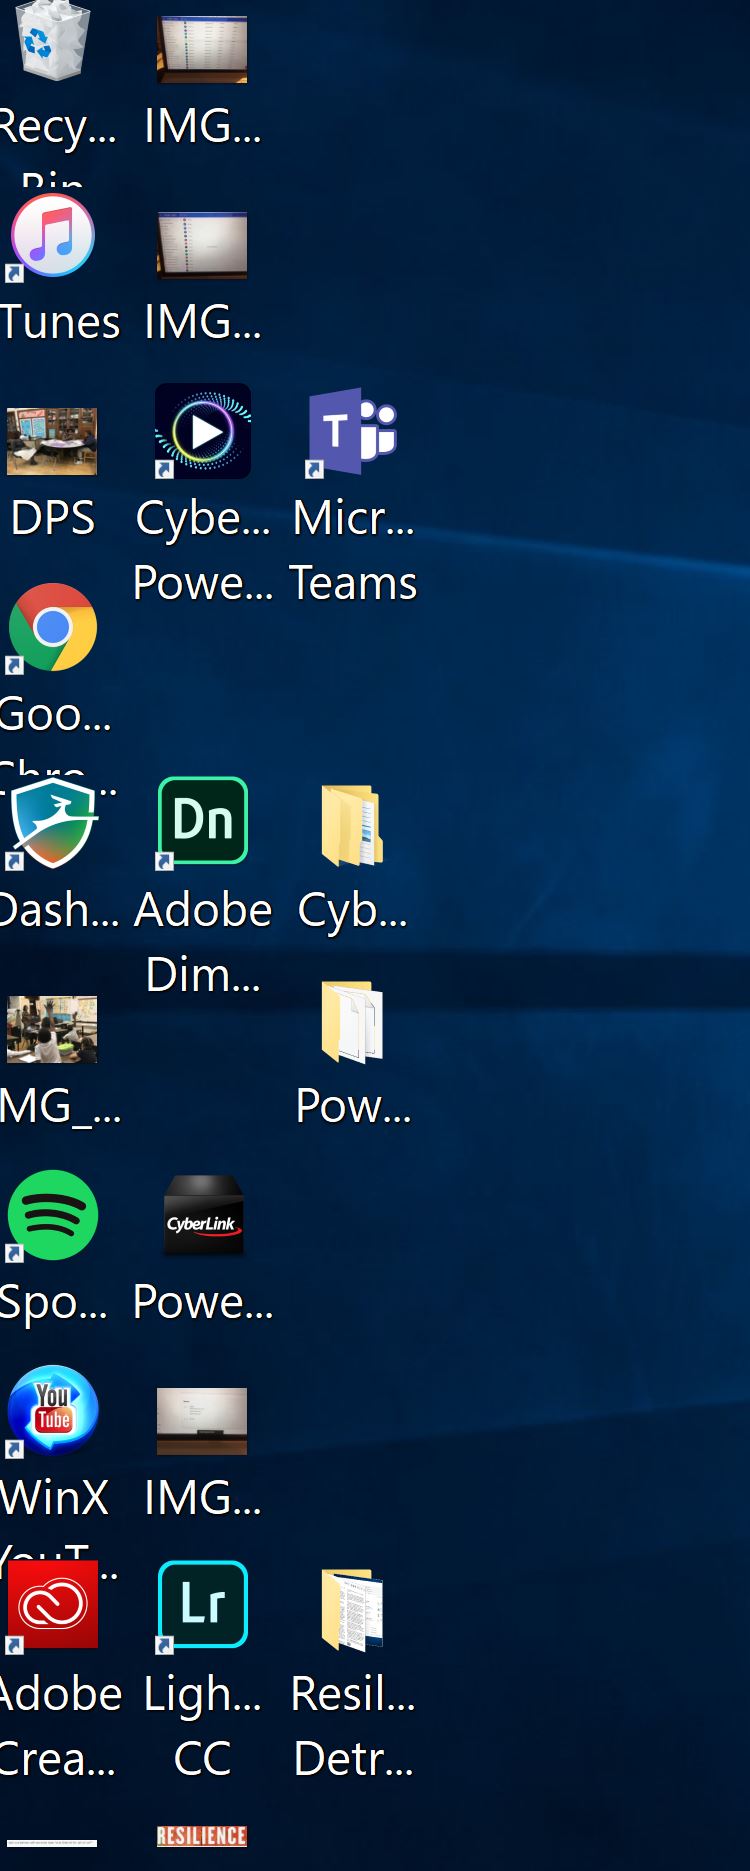The height and width of the screenshot is (1871, 750).
Task: Select the black CyberLink box icon
Action: (203, 1215)
